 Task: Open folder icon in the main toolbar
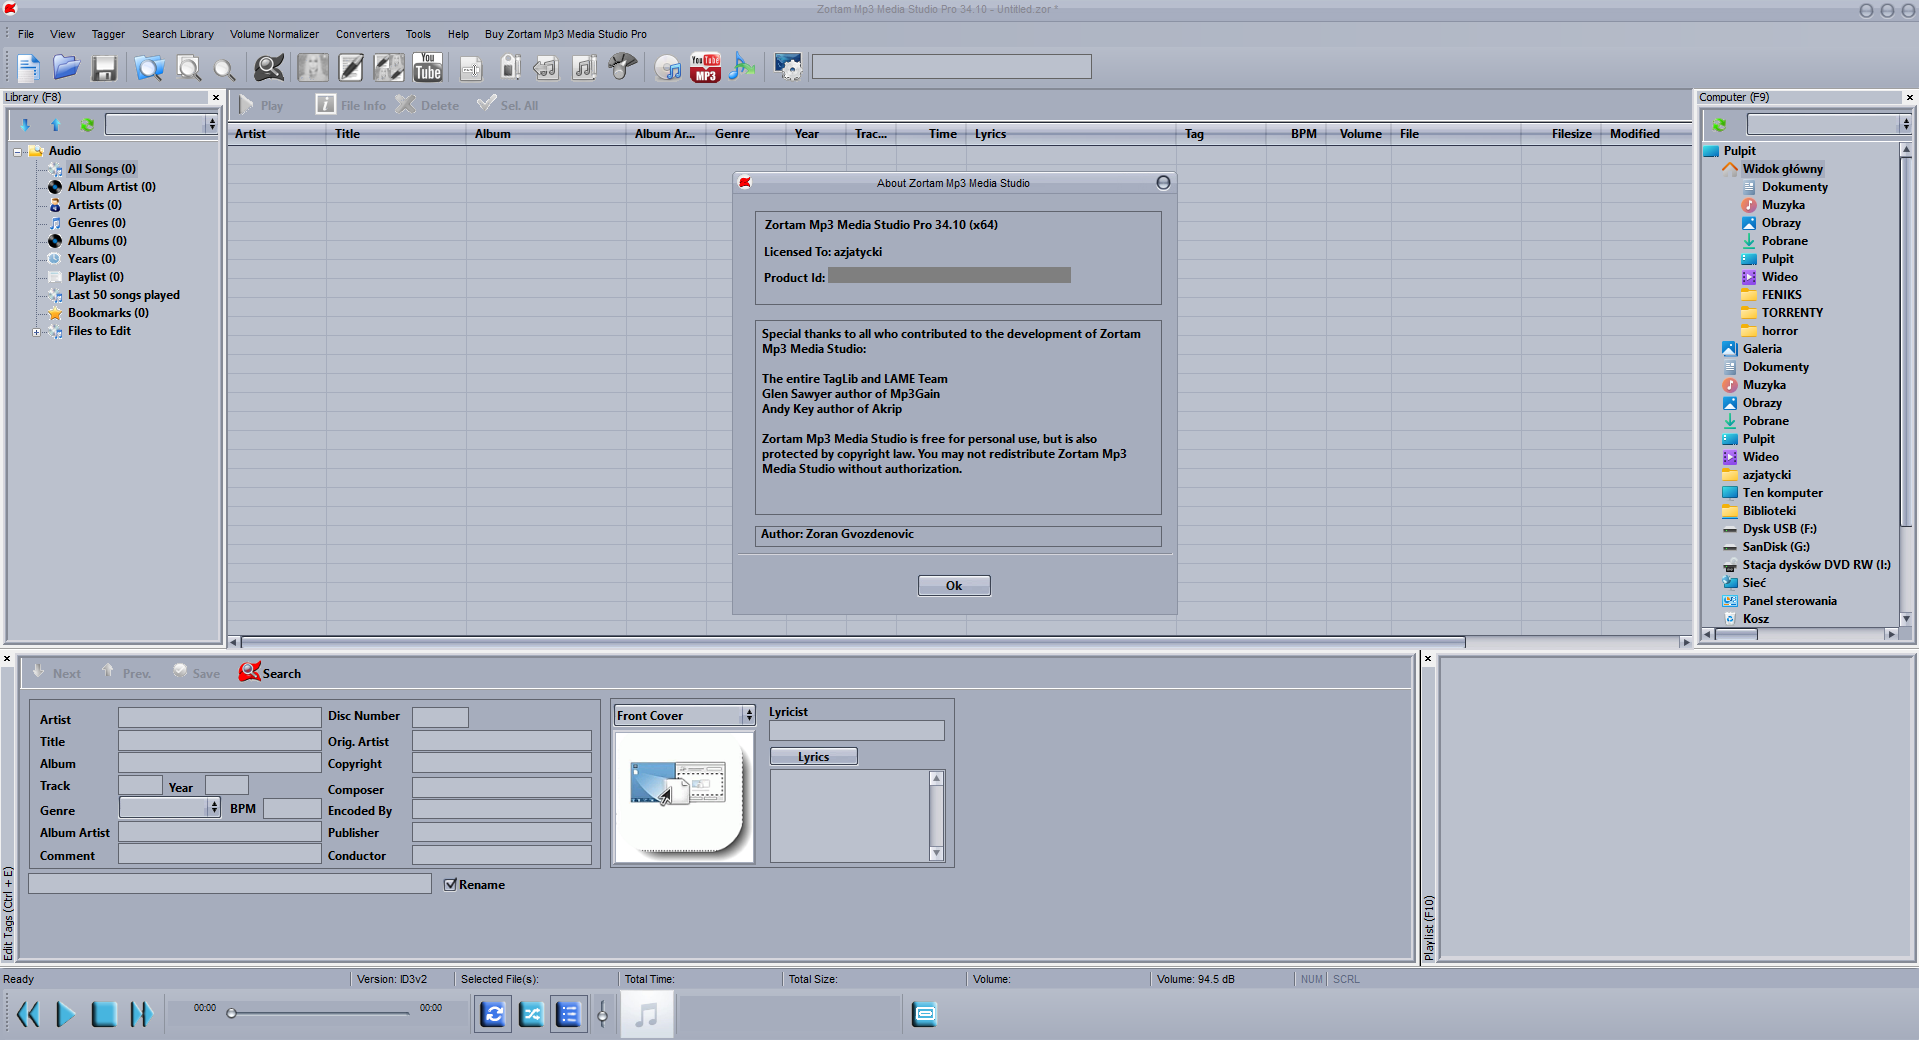point(66,67)
